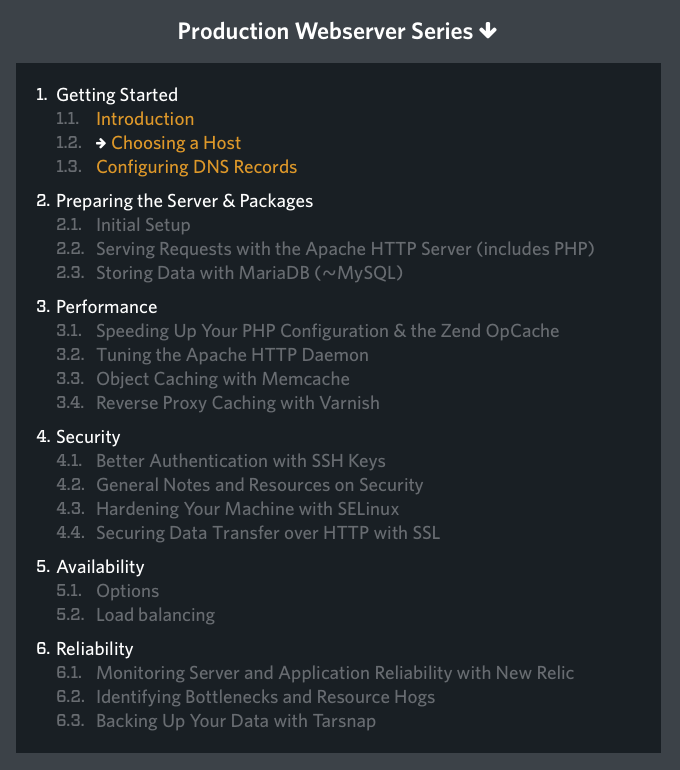Open Initial Setup entry
680x770 pixels.
click(x=143, y=225)
